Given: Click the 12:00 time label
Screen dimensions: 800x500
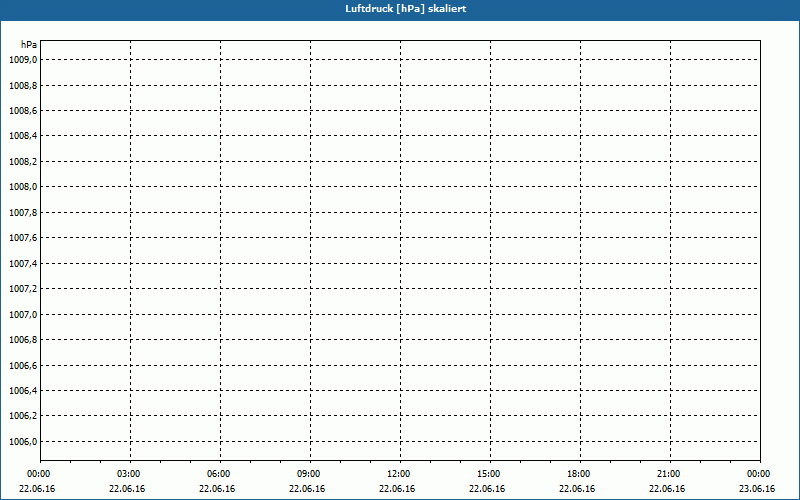Looking at the screenshot, I should [x=398, y=474].
